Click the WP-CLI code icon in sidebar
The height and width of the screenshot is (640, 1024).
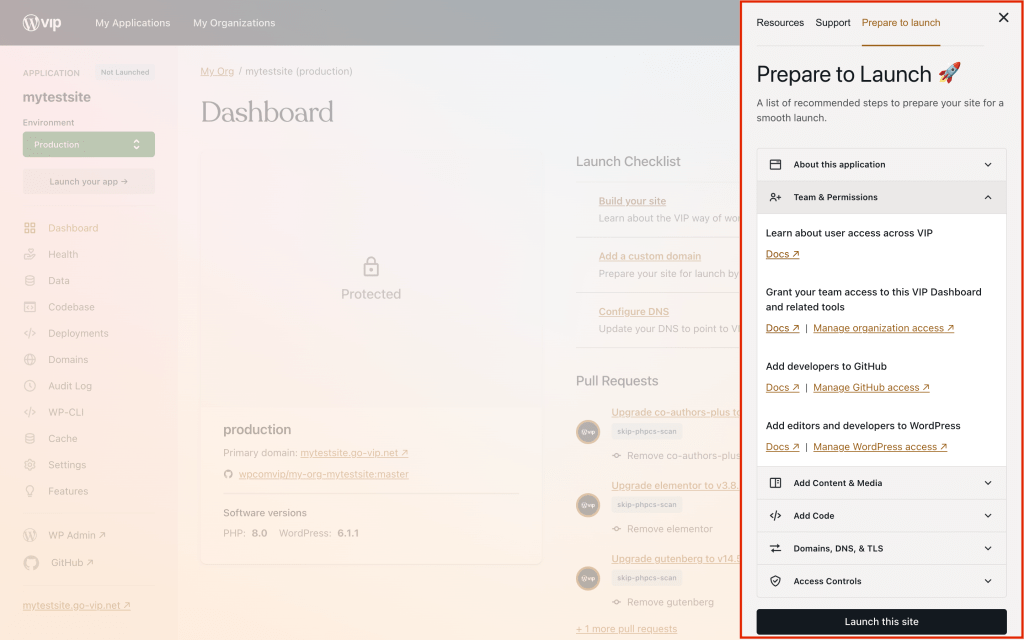click(29, 412)
